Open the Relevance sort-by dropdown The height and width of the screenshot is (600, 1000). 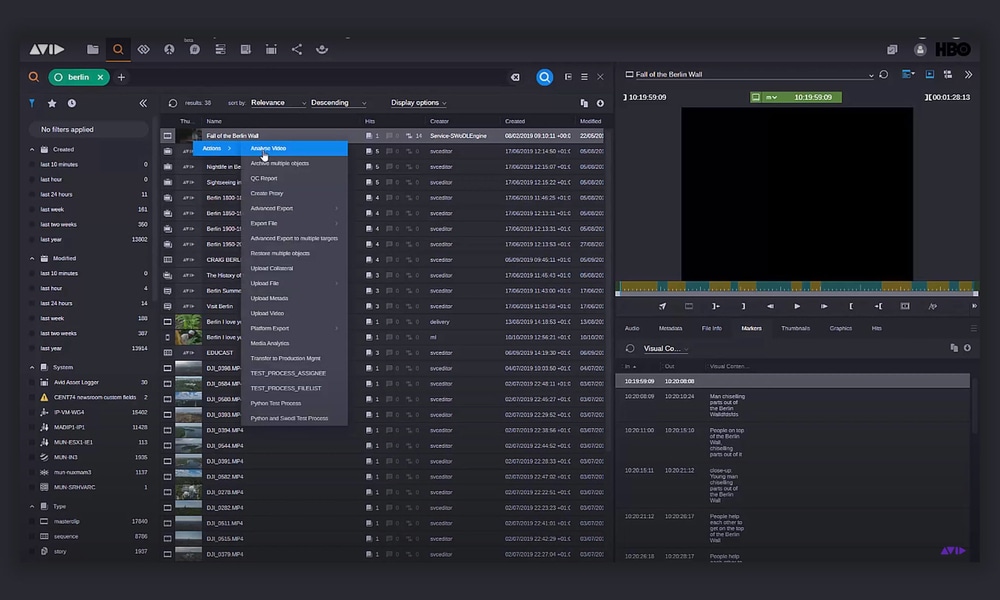pos(278,103)
